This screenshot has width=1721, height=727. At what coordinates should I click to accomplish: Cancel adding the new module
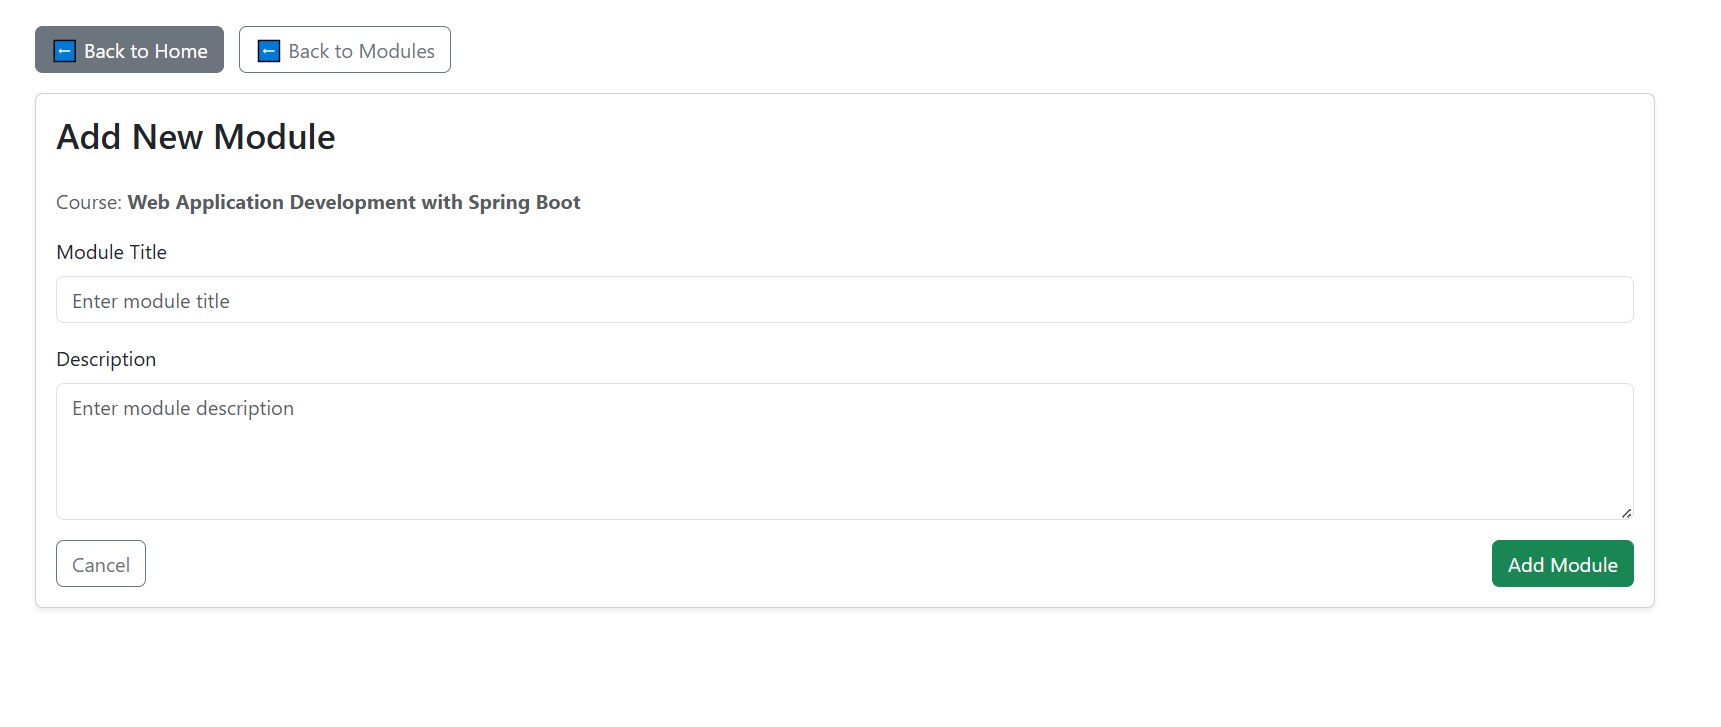(101, 564)
